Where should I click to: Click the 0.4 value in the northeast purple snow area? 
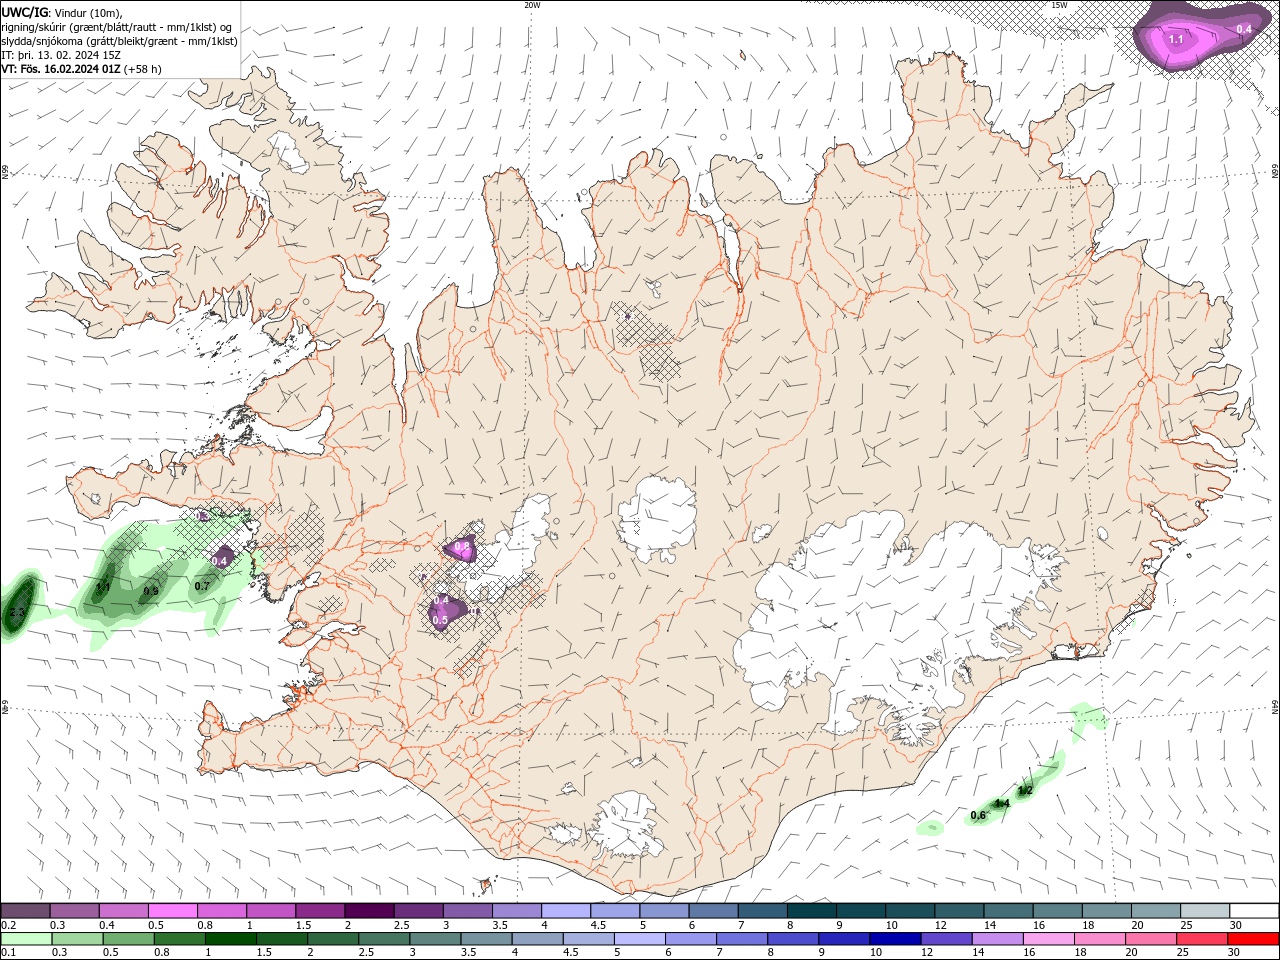(1244, 29)
